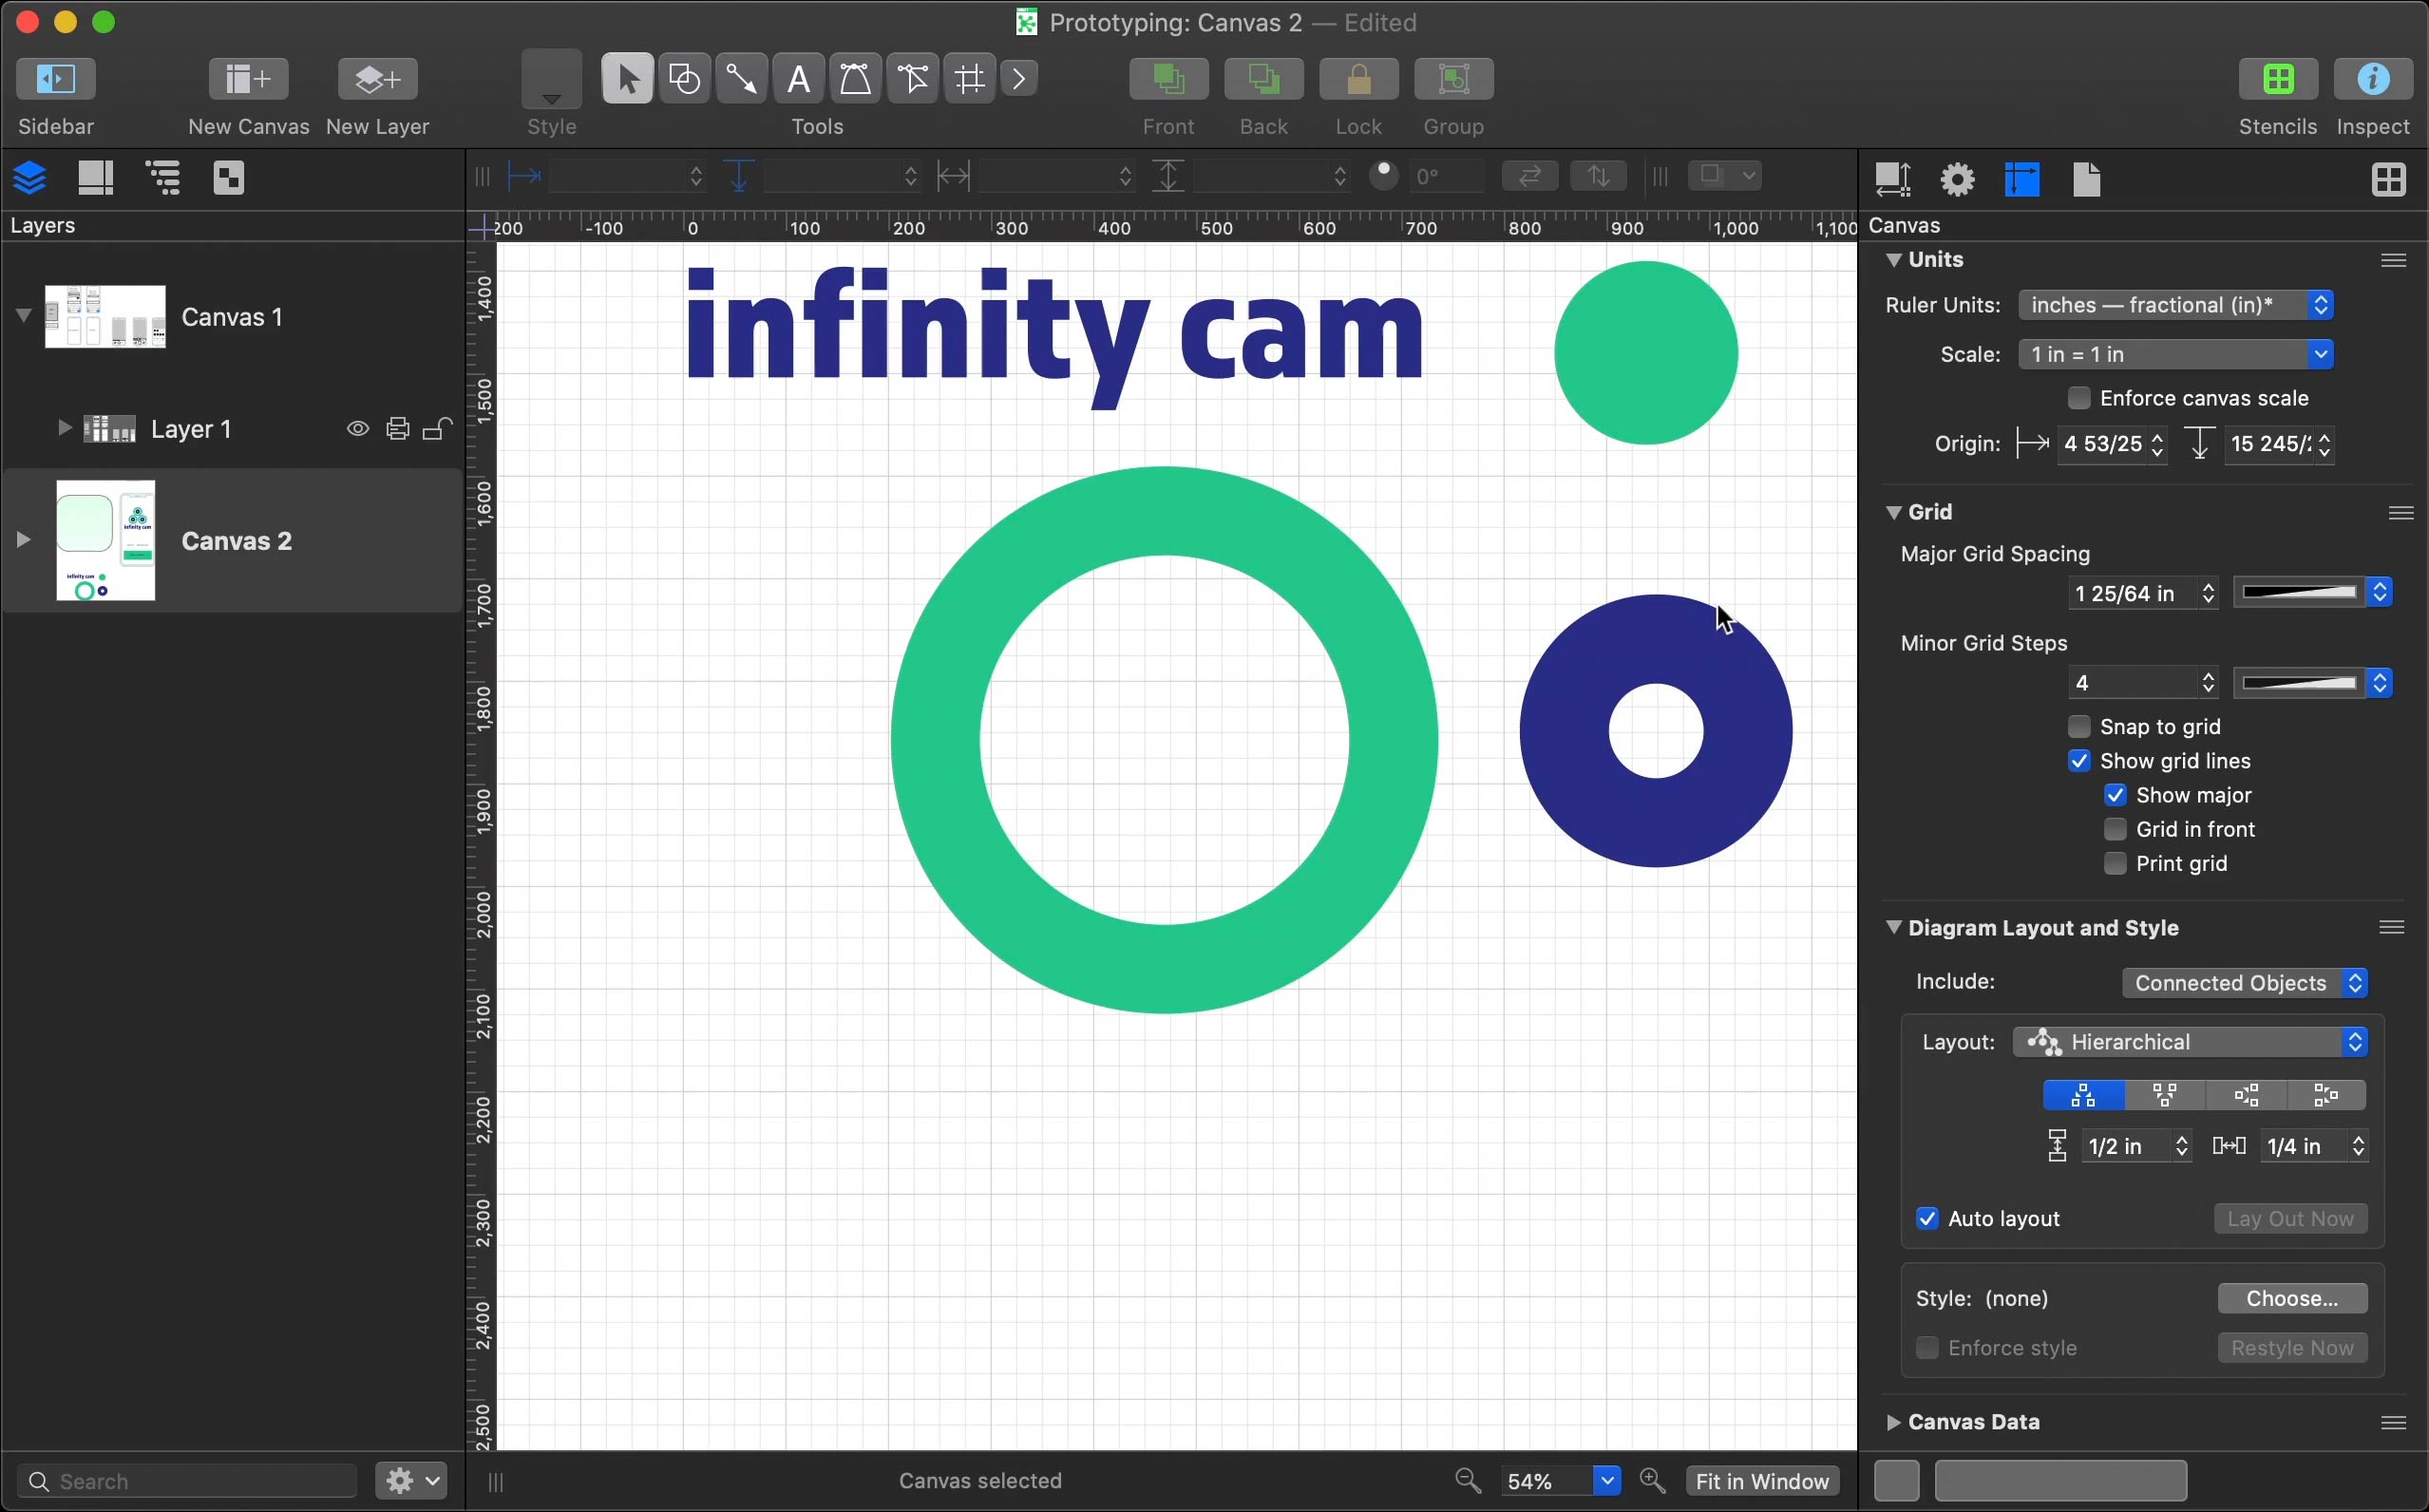Screen dimensions: 2429x1512
Task: Toggle visibility of Layer 1
Action: click(357, 428)
